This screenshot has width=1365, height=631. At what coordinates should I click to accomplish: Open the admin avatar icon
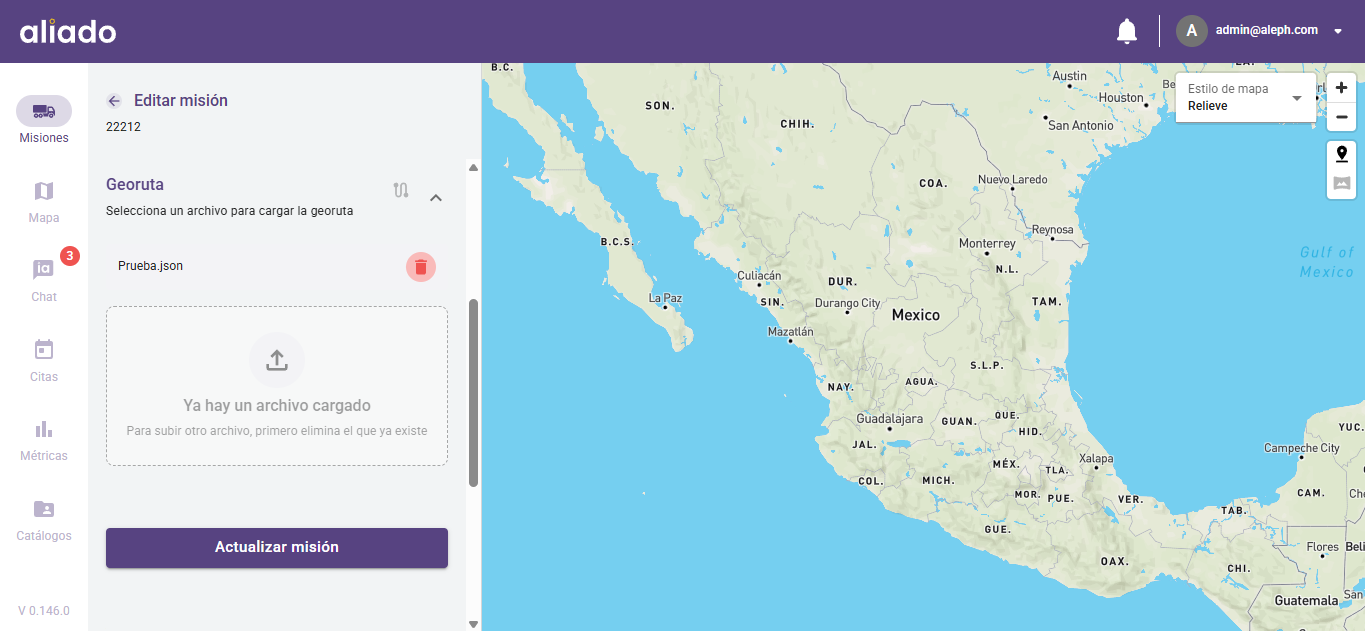[1191, 31]
